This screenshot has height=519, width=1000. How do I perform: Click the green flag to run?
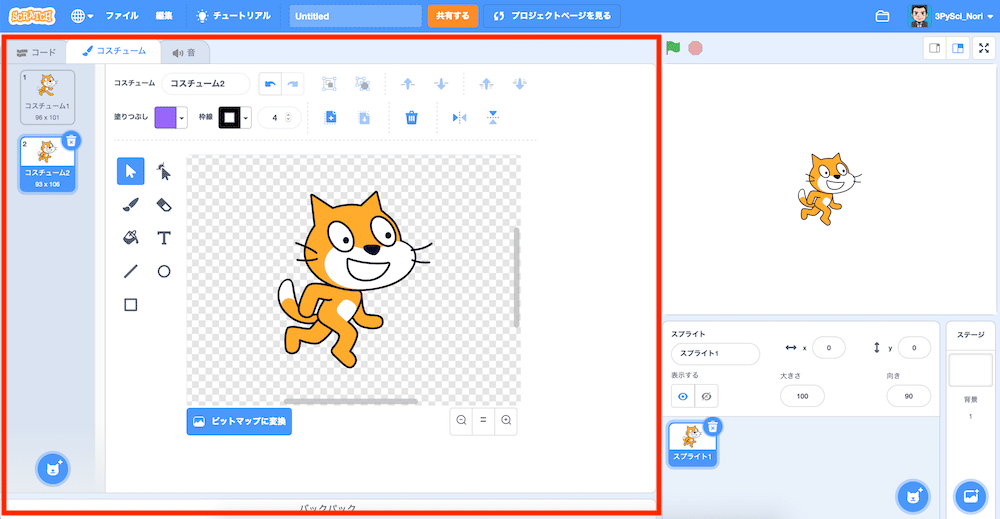(x=673, y=48)
